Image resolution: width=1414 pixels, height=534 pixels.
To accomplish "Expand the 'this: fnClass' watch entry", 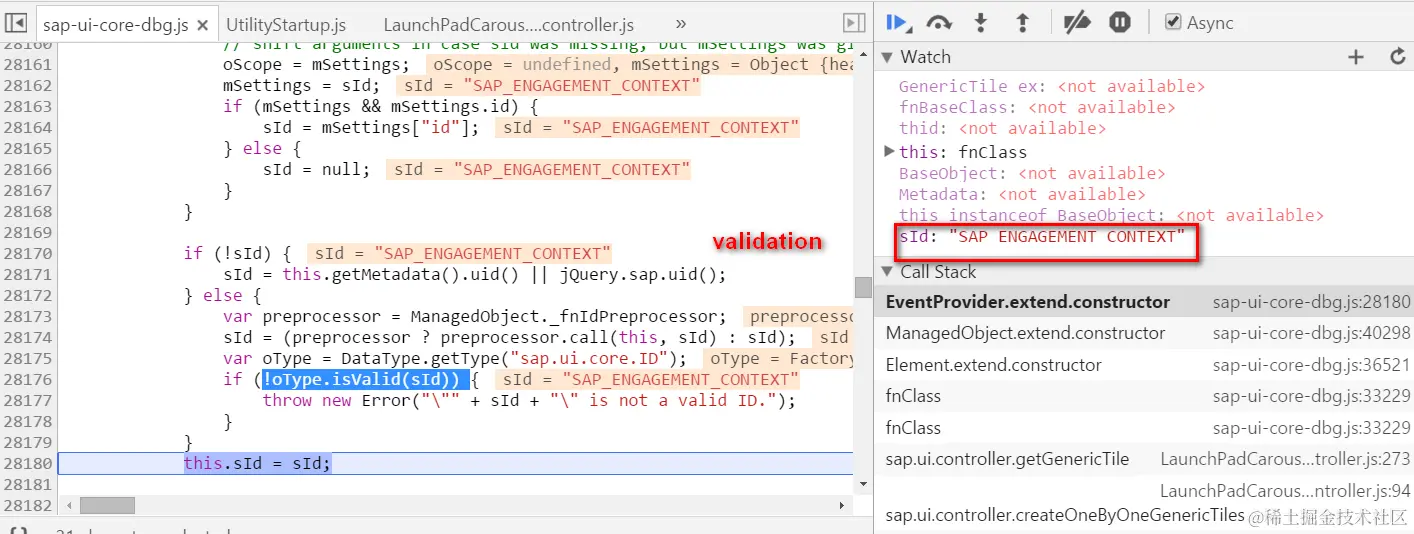I will pyautogui.click(x=890, y=152).
